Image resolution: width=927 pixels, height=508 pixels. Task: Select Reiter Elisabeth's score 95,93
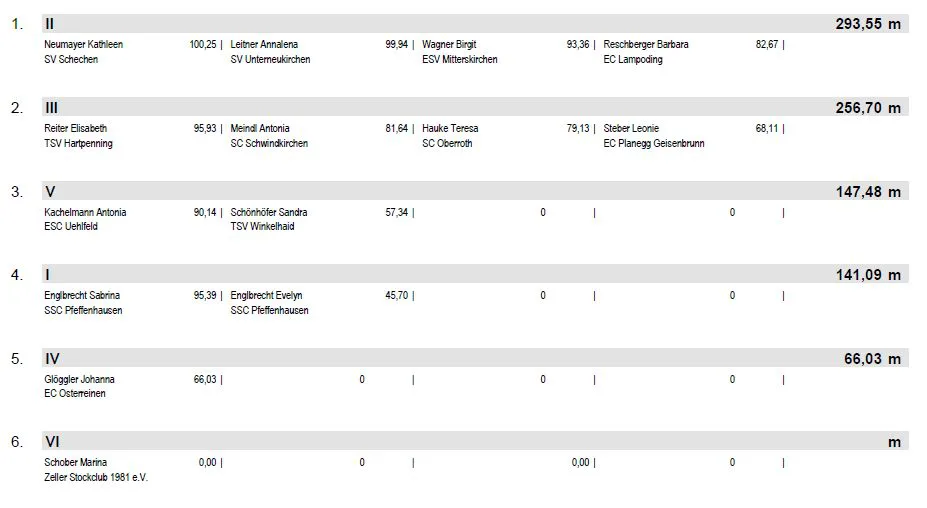coord(205,128)
